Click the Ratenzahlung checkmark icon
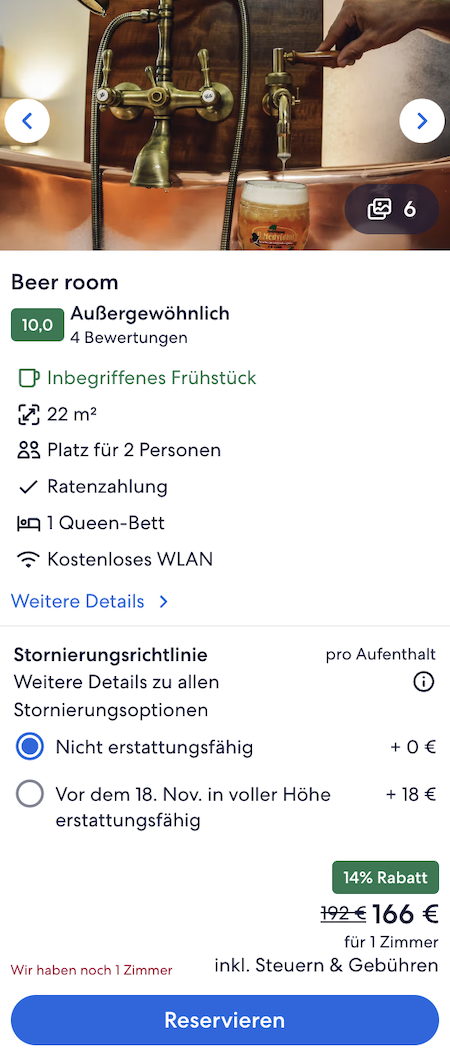 28,487
